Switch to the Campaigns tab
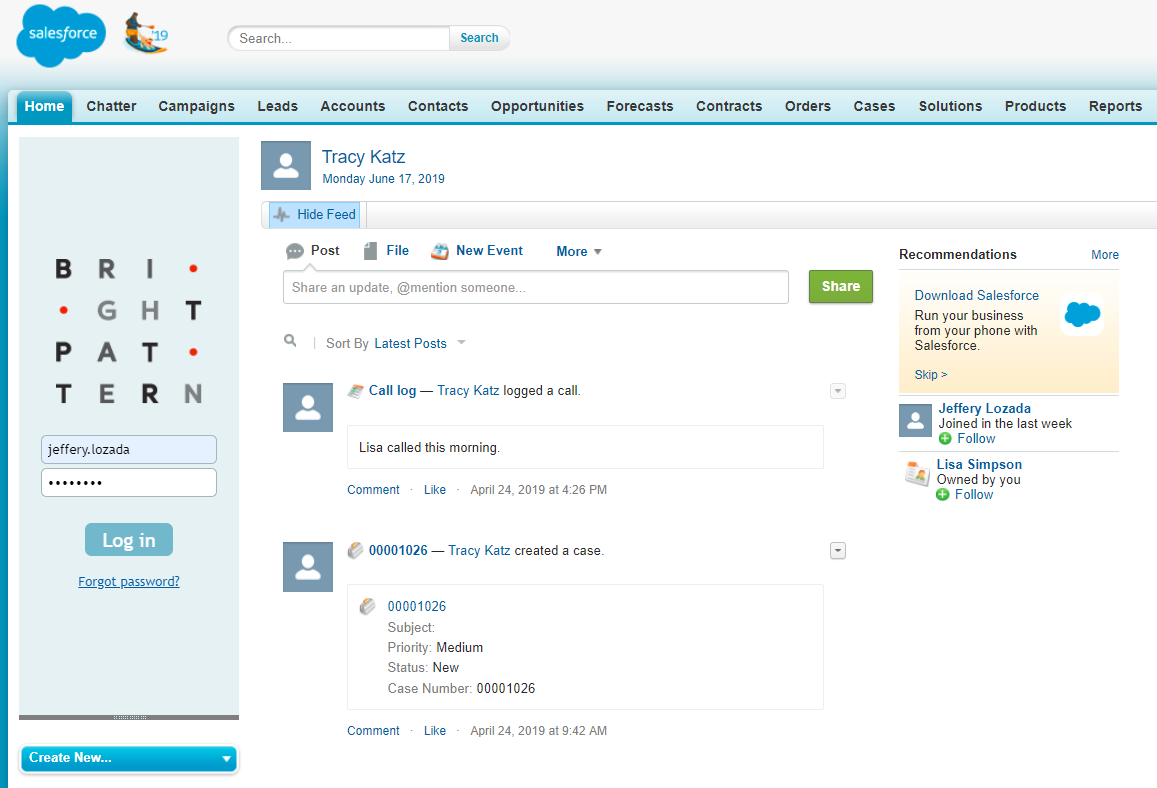Screen dimensions: 1157x788 click(x=196, y=106)
